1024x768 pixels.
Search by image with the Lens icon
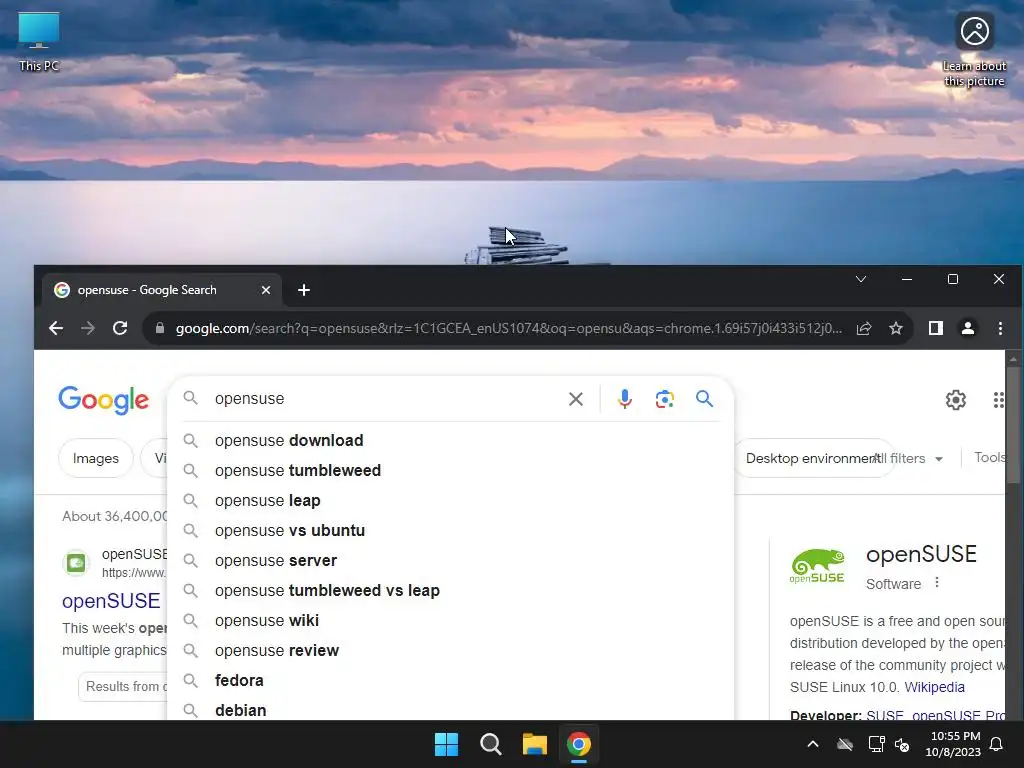tap(664, 399)
